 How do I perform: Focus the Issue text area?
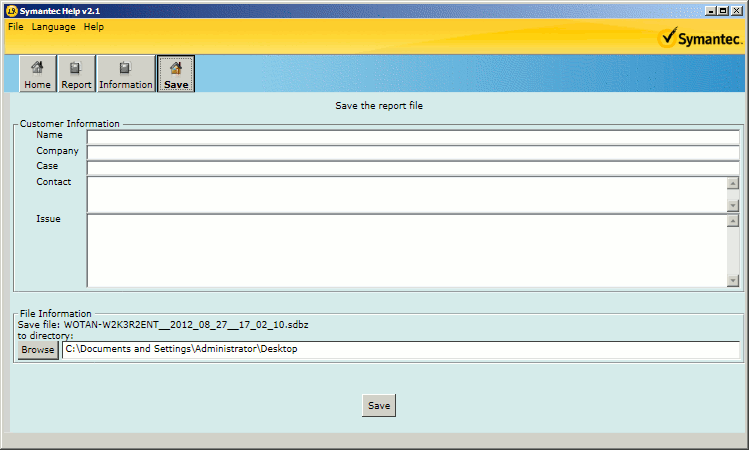point(407,251)
